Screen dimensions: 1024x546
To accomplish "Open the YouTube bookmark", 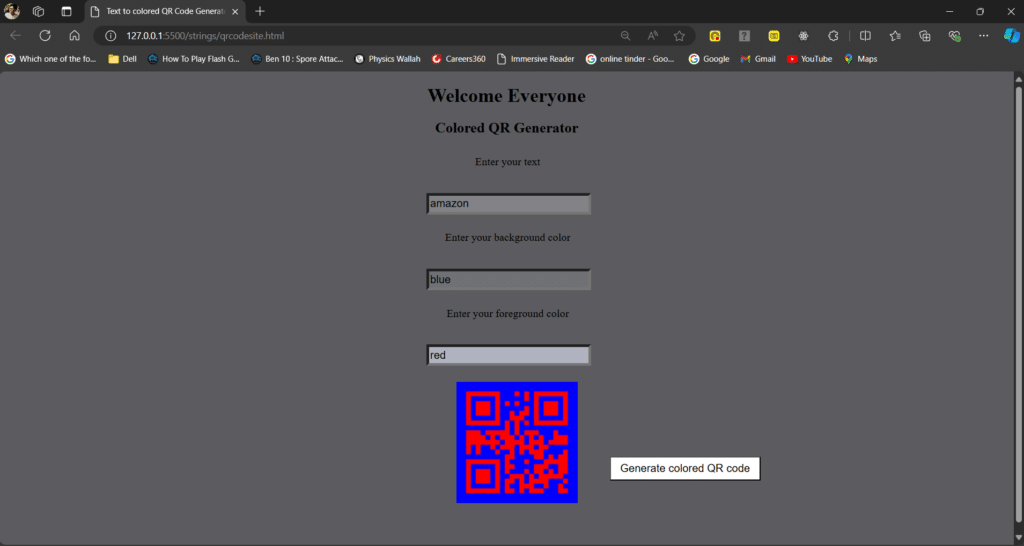I will pyautogui.click(x=809, y=59).
